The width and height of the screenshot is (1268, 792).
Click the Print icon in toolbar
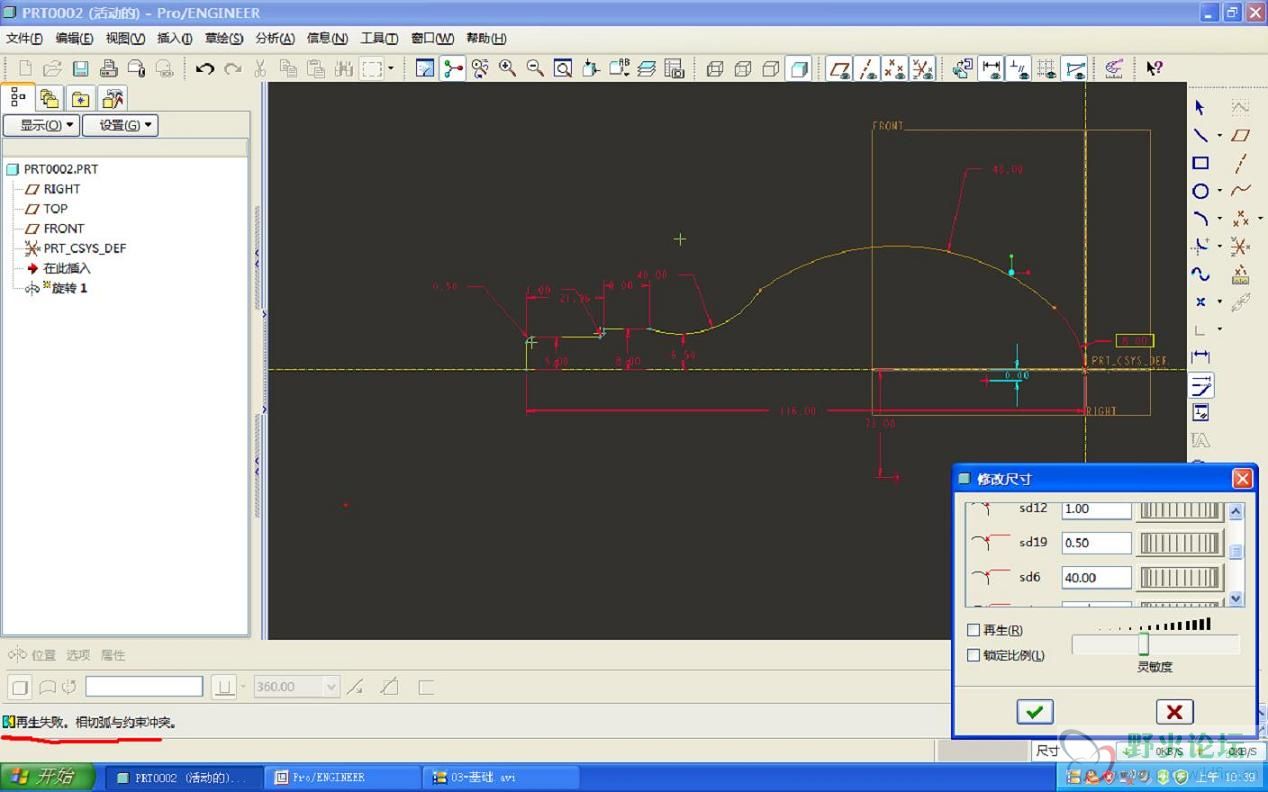click(x=109, y=68)
